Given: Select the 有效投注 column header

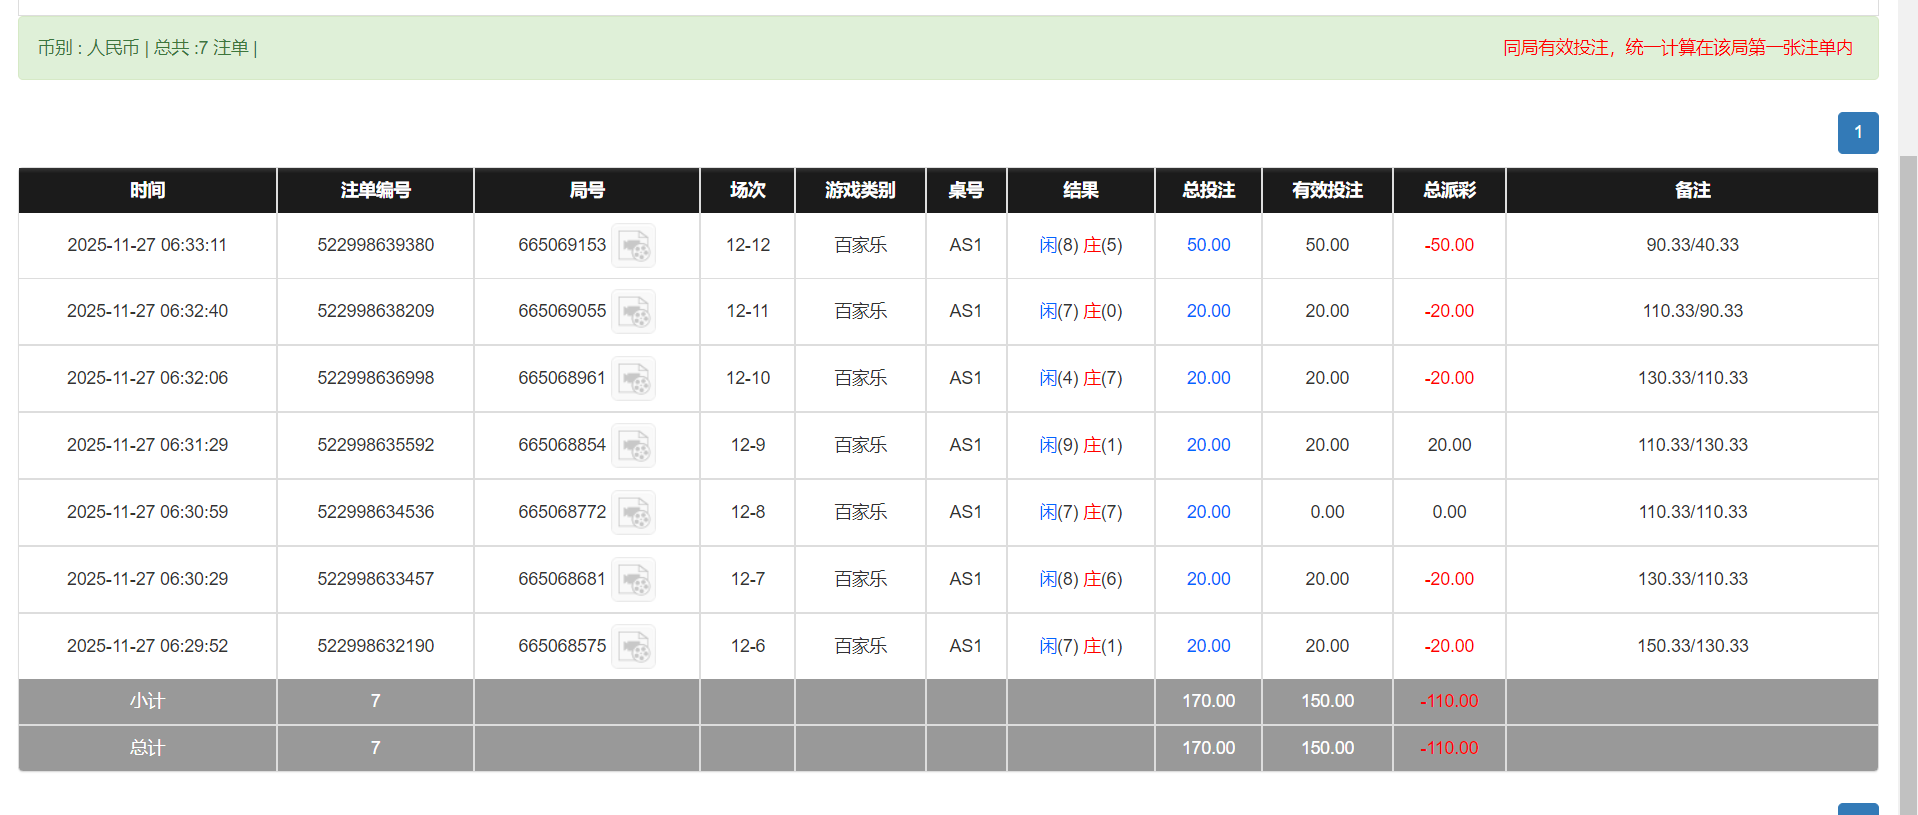Looking at the screenshot, I should (x=1327, y=190).
